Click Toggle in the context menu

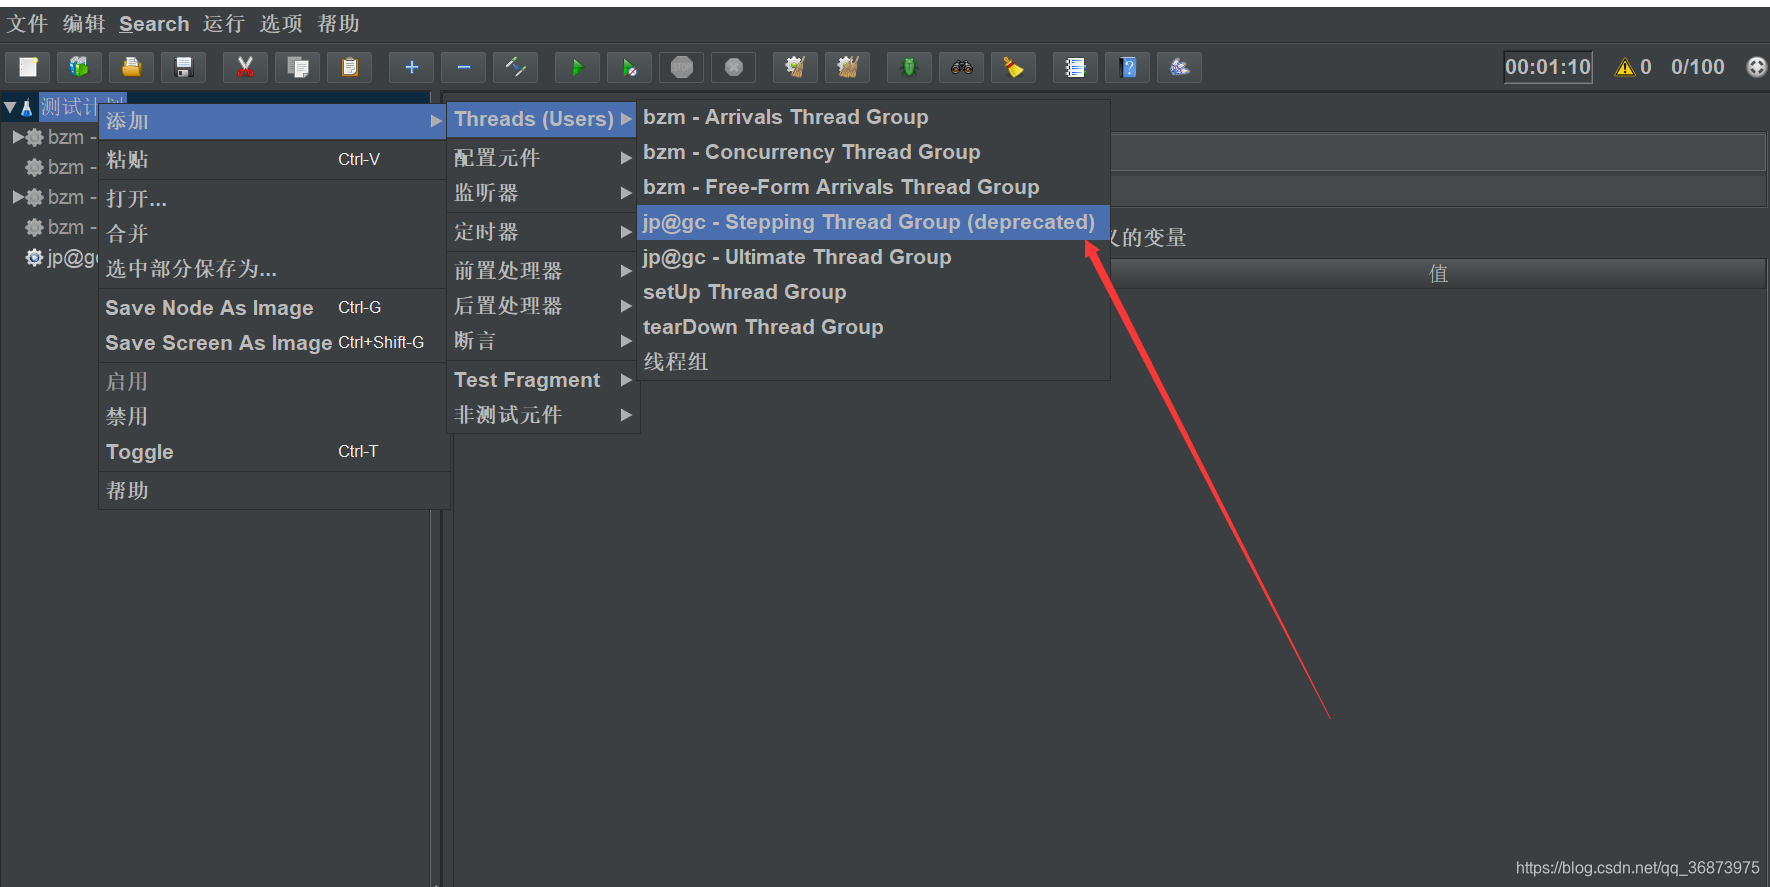coord(273,451)
